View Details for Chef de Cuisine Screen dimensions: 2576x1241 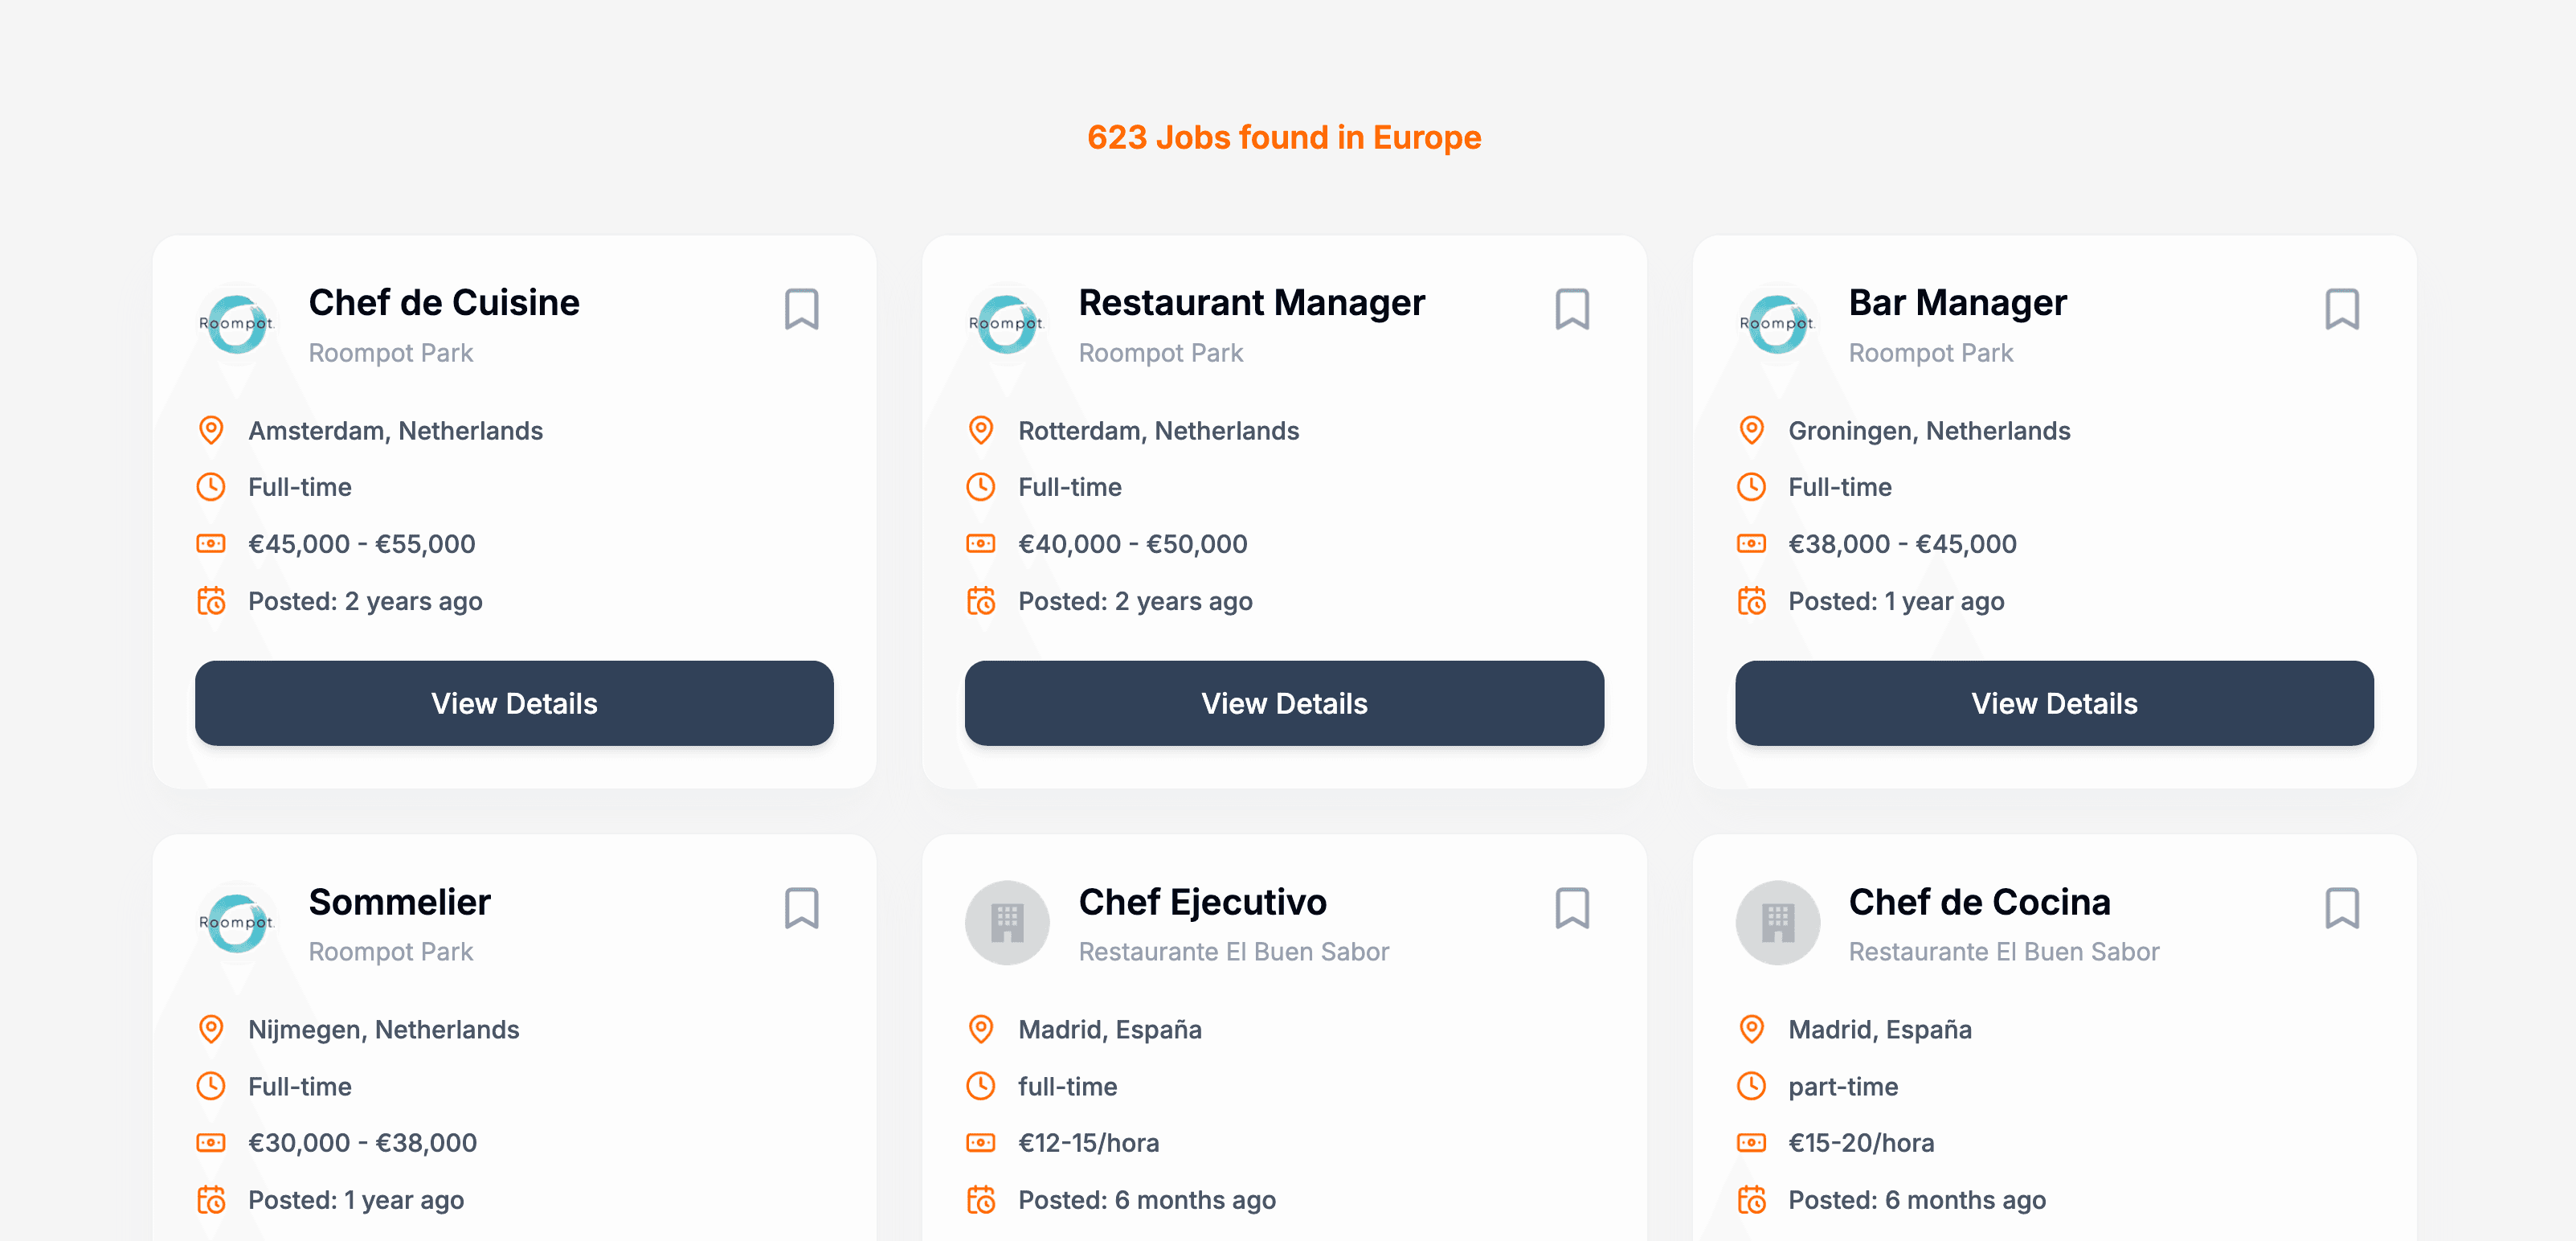(514, 703)
